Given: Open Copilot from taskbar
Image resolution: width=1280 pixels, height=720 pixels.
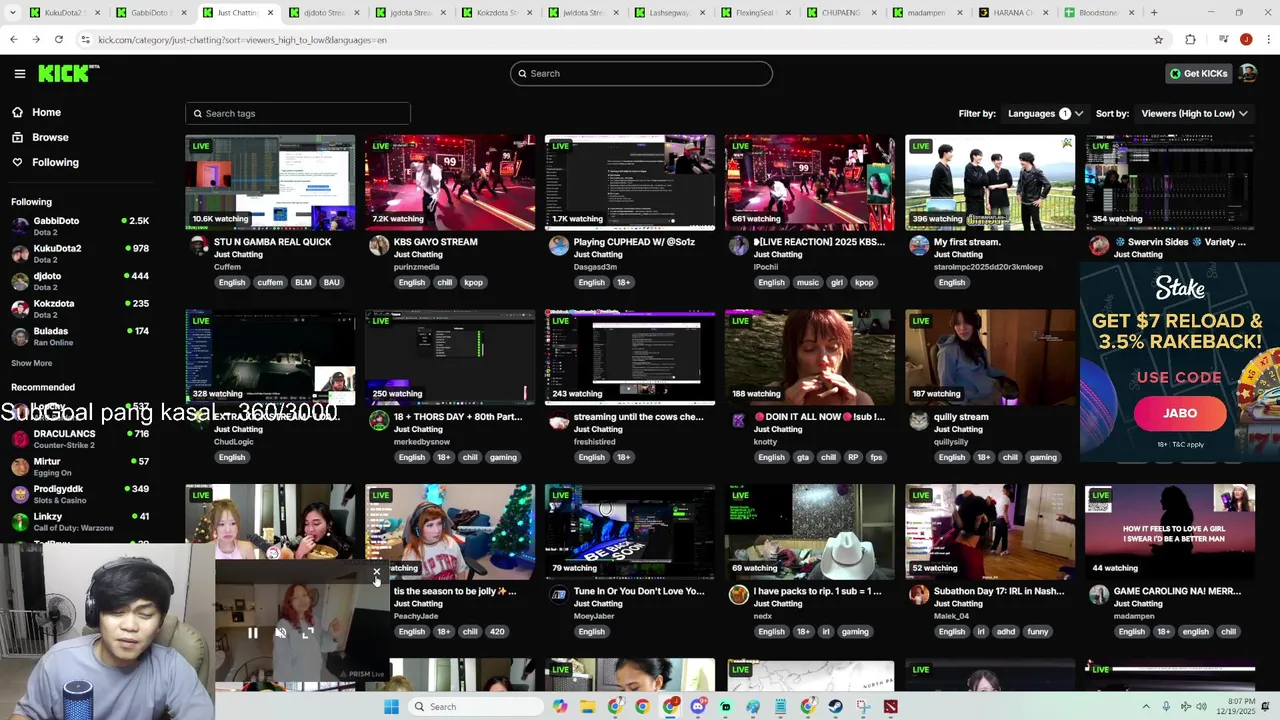Looking at the screenshot, I should pos(560,707).
